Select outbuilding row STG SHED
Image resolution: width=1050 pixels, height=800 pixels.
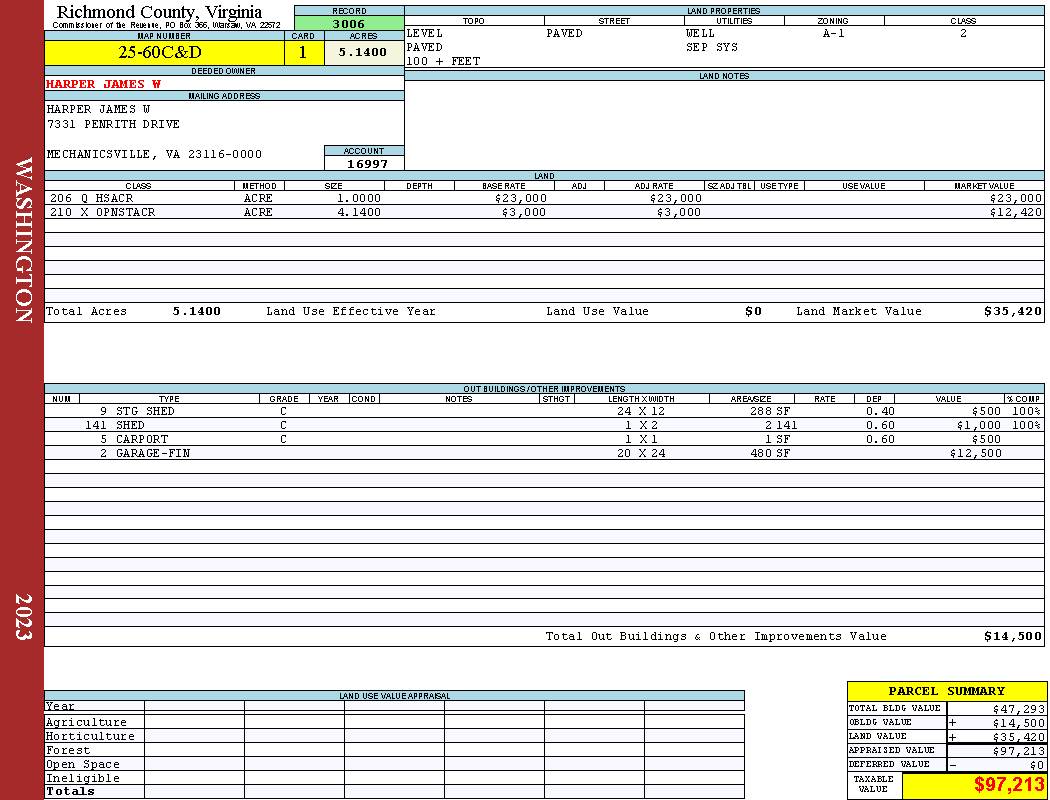point(544,411)
